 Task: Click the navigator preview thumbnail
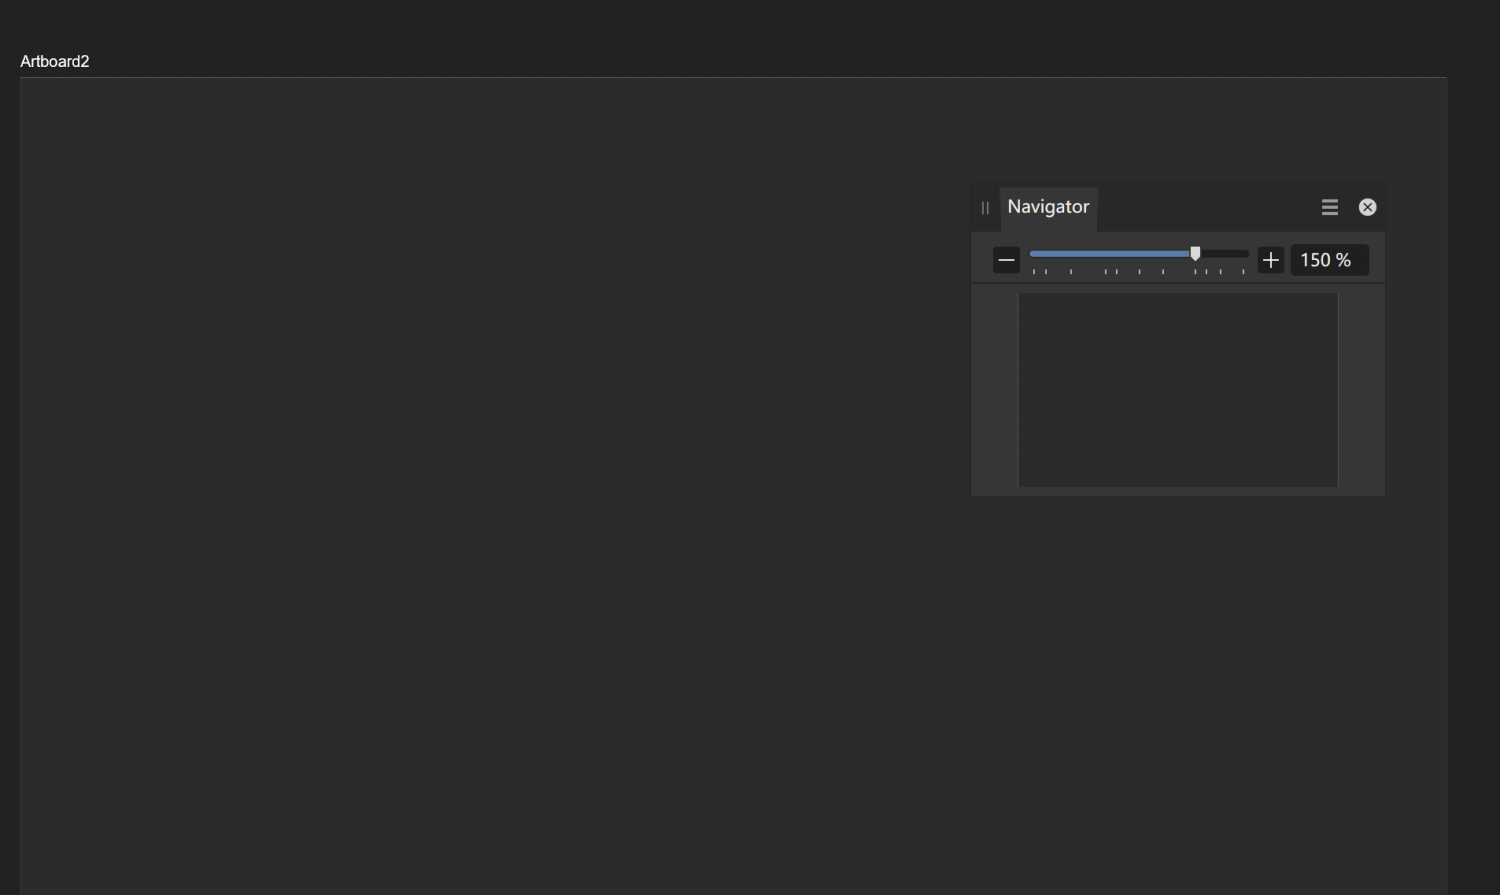click(x=1177, y=389)
